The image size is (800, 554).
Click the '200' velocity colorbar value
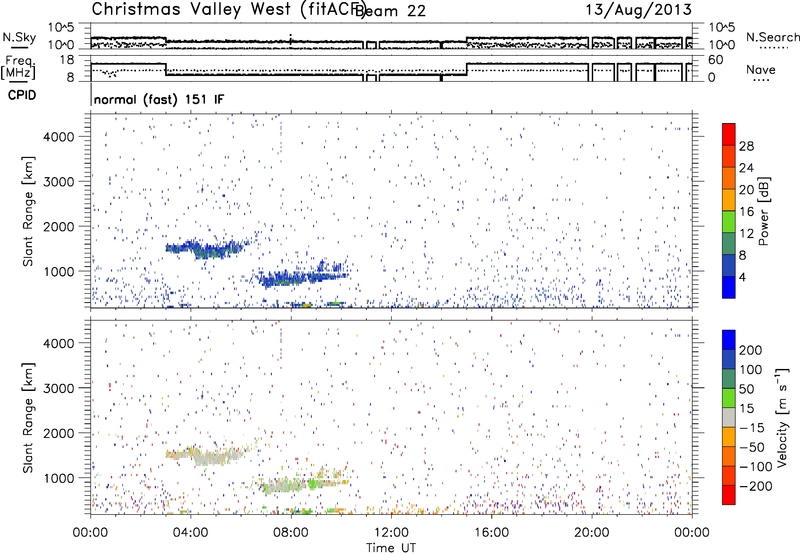click(751, 350)
